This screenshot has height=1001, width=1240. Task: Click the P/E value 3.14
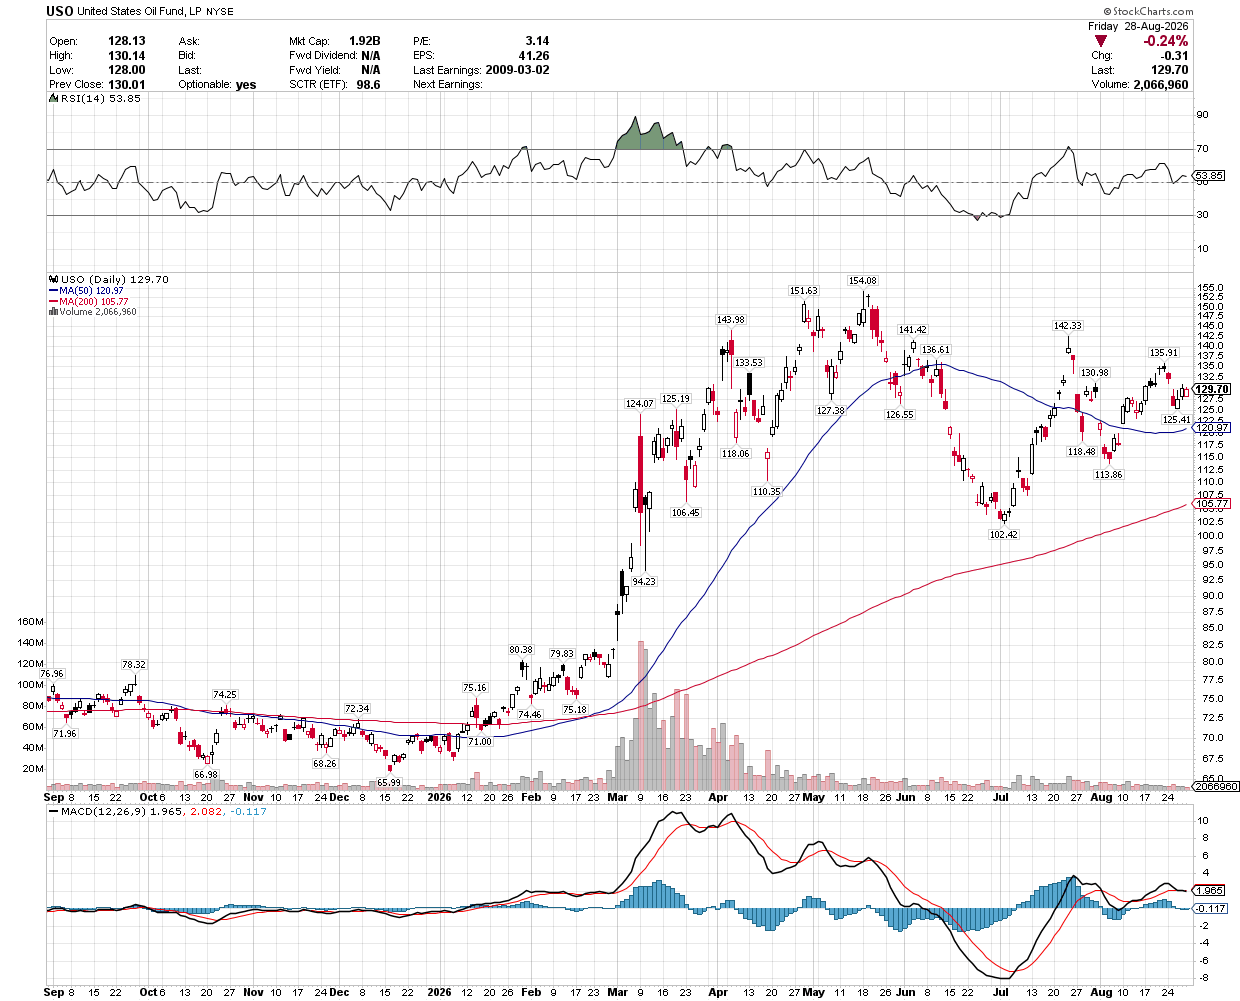[537, 41]
